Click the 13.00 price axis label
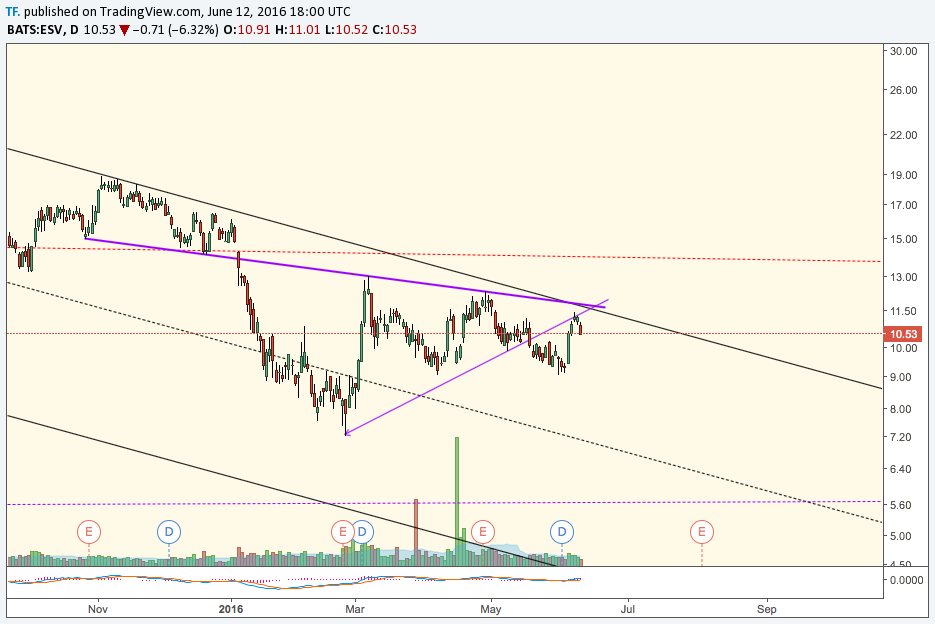Image resolution: width=935 pixels, height=624 pixels. [x=903, y=277]
